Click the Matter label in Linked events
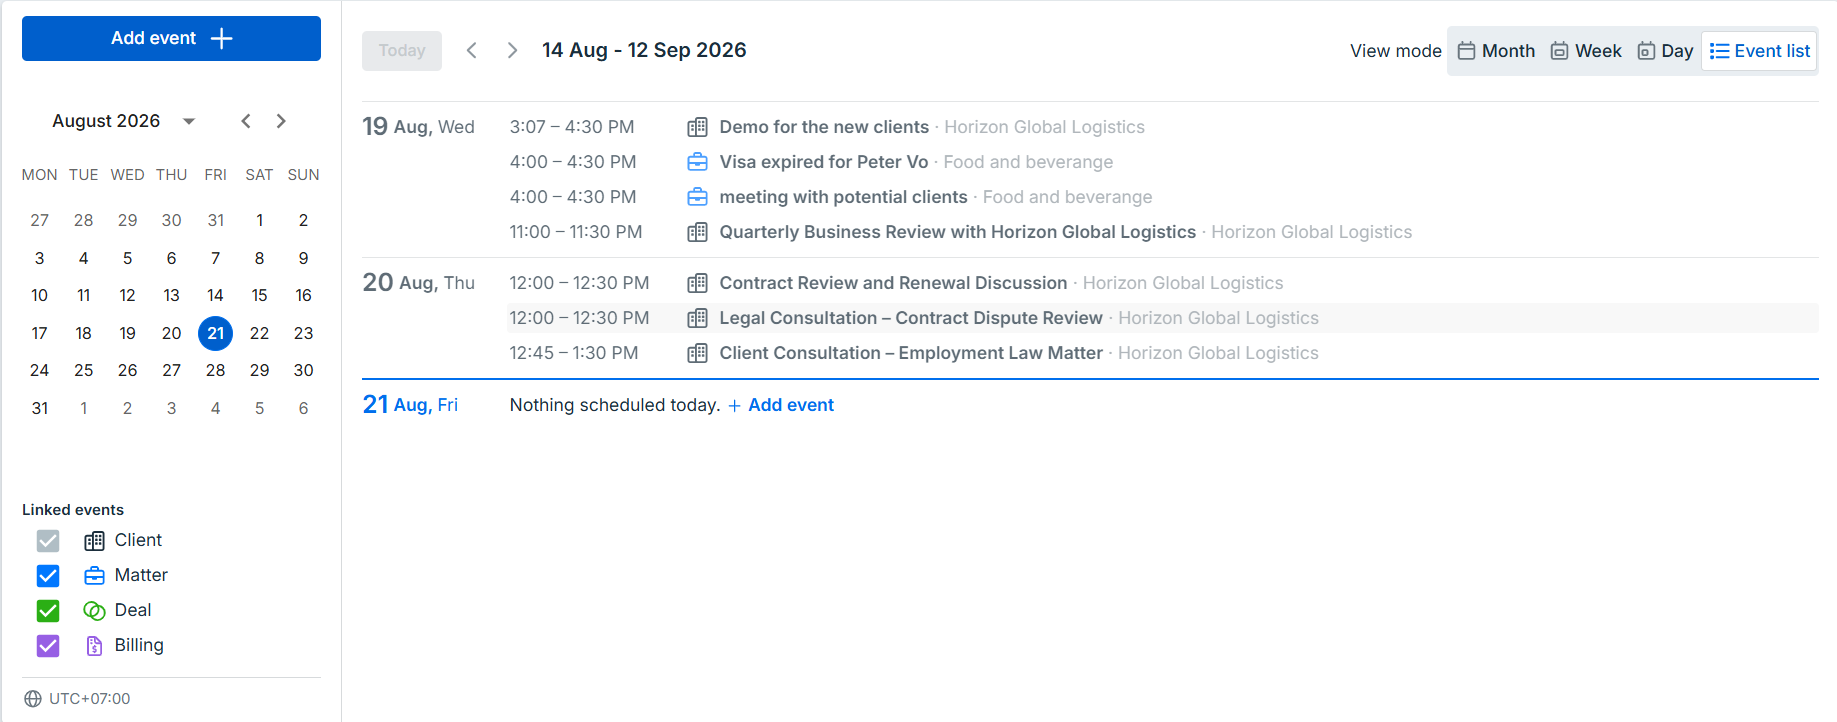The height and width of the screenshot is (722, 1837). click(x=141, y=575)
